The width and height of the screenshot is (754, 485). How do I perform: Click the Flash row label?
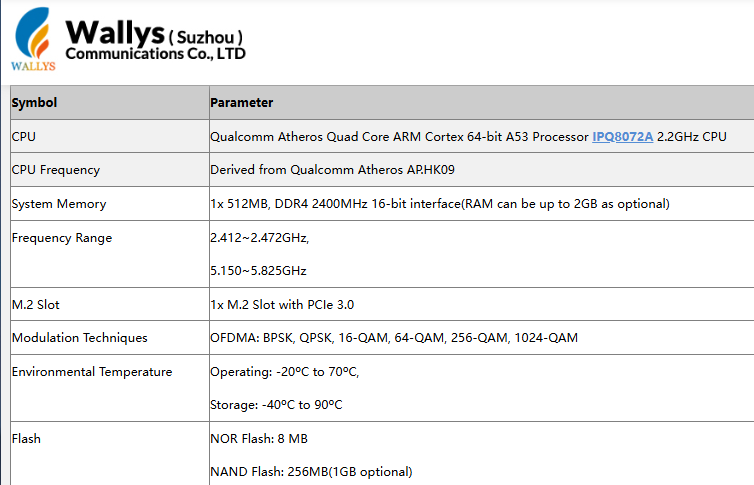(x=26, y=438)
